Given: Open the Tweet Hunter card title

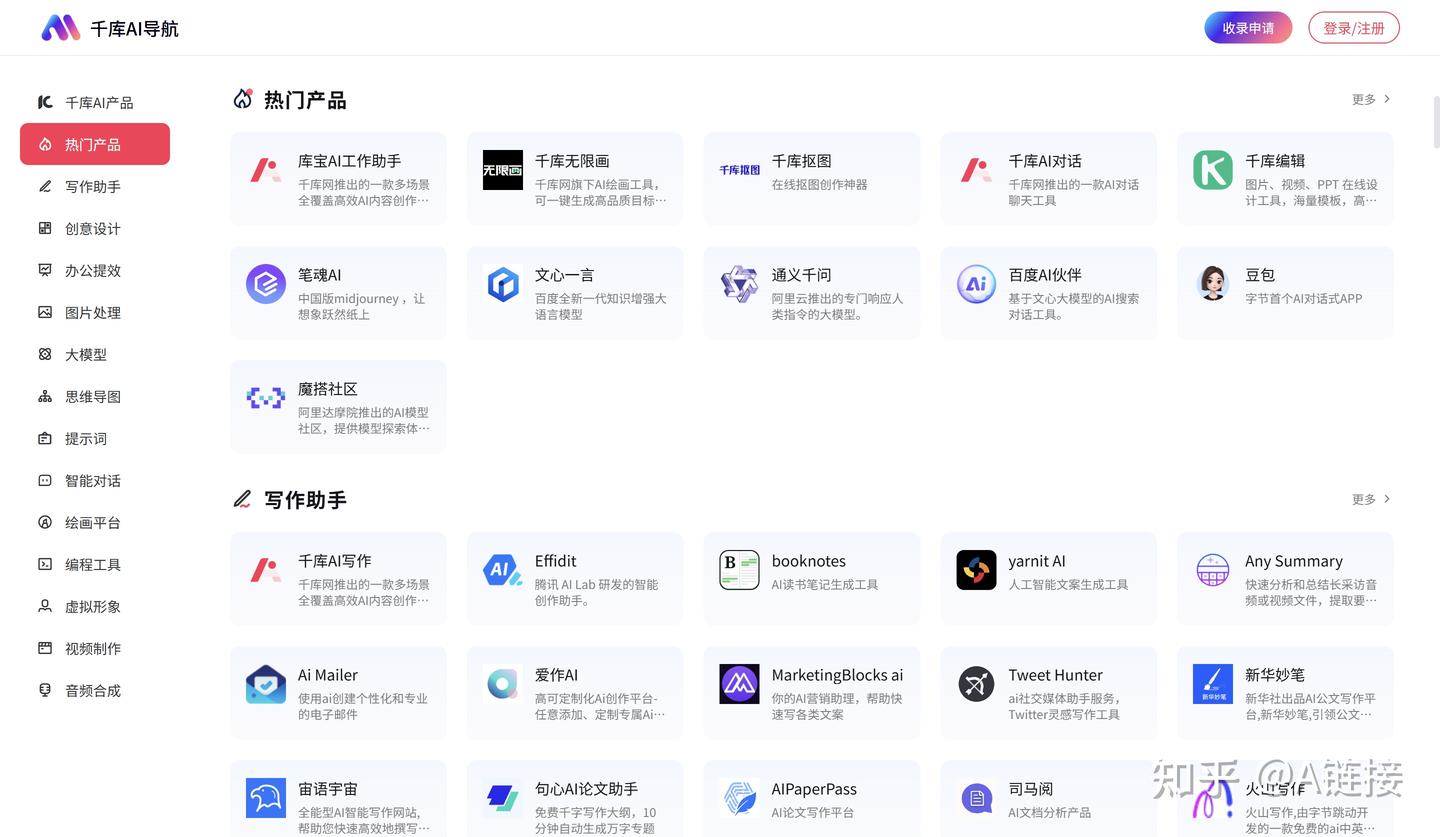Looking at the screenshot, I should (1055, 675).
